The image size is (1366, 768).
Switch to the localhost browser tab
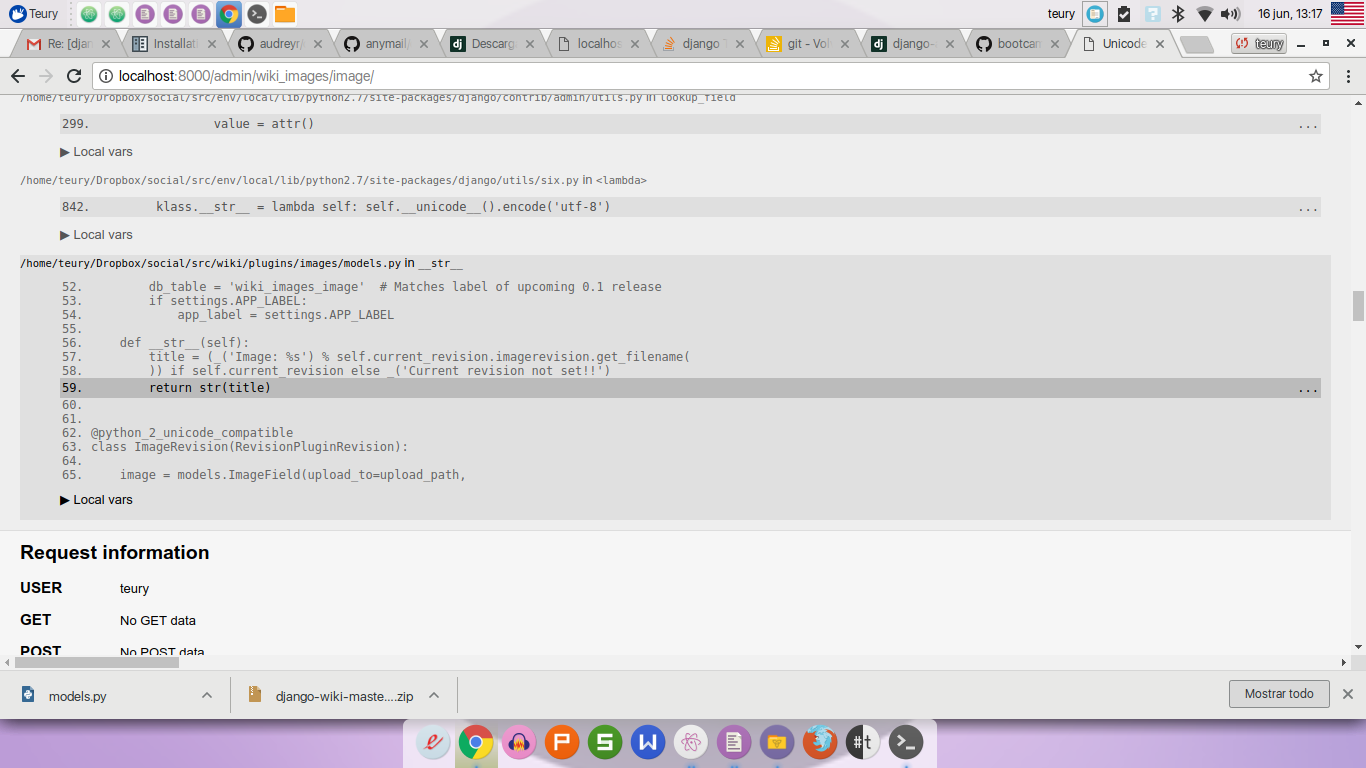tap(593, 43)
